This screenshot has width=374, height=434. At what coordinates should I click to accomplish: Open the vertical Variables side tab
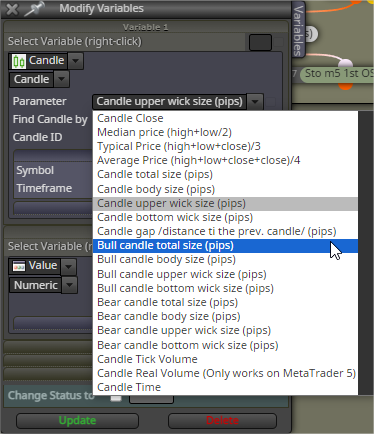[298, 30]
